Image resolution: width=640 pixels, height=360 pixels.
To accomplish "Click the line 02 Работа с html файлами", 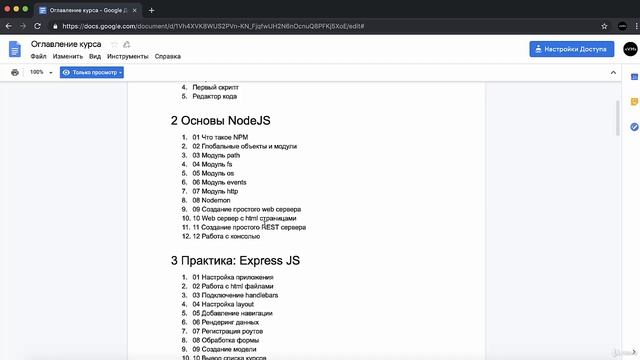I will 233,286.
